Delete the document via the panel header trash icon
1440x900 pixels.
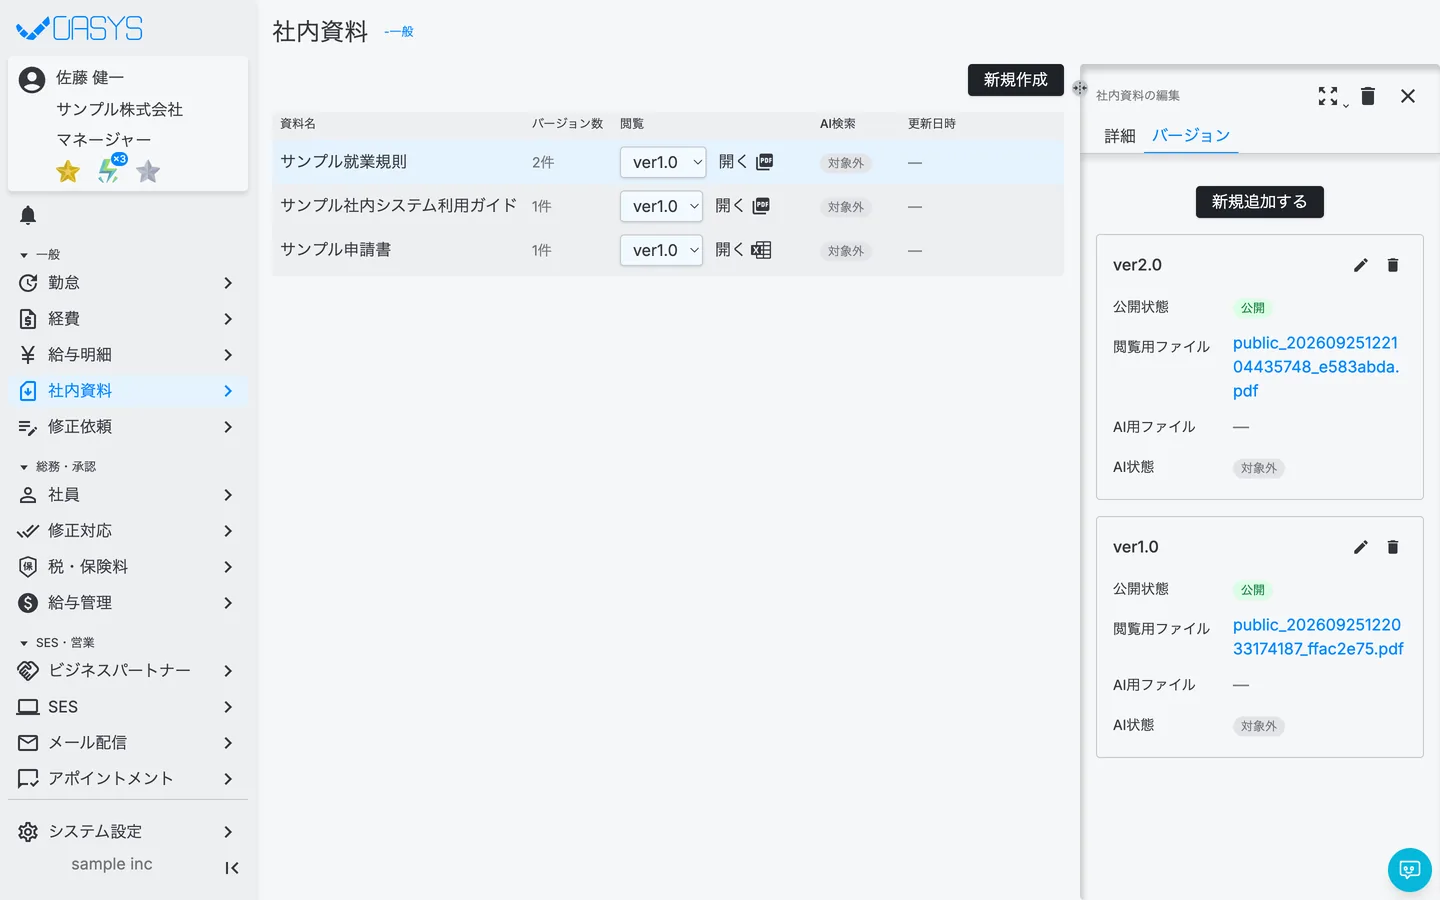[x=1368, y=96]
